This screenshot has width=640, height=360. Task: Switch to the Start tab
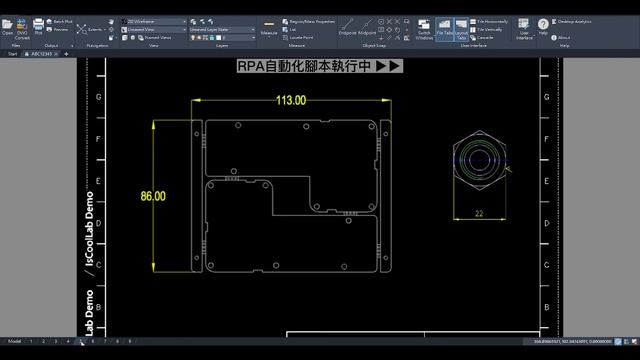12,54
